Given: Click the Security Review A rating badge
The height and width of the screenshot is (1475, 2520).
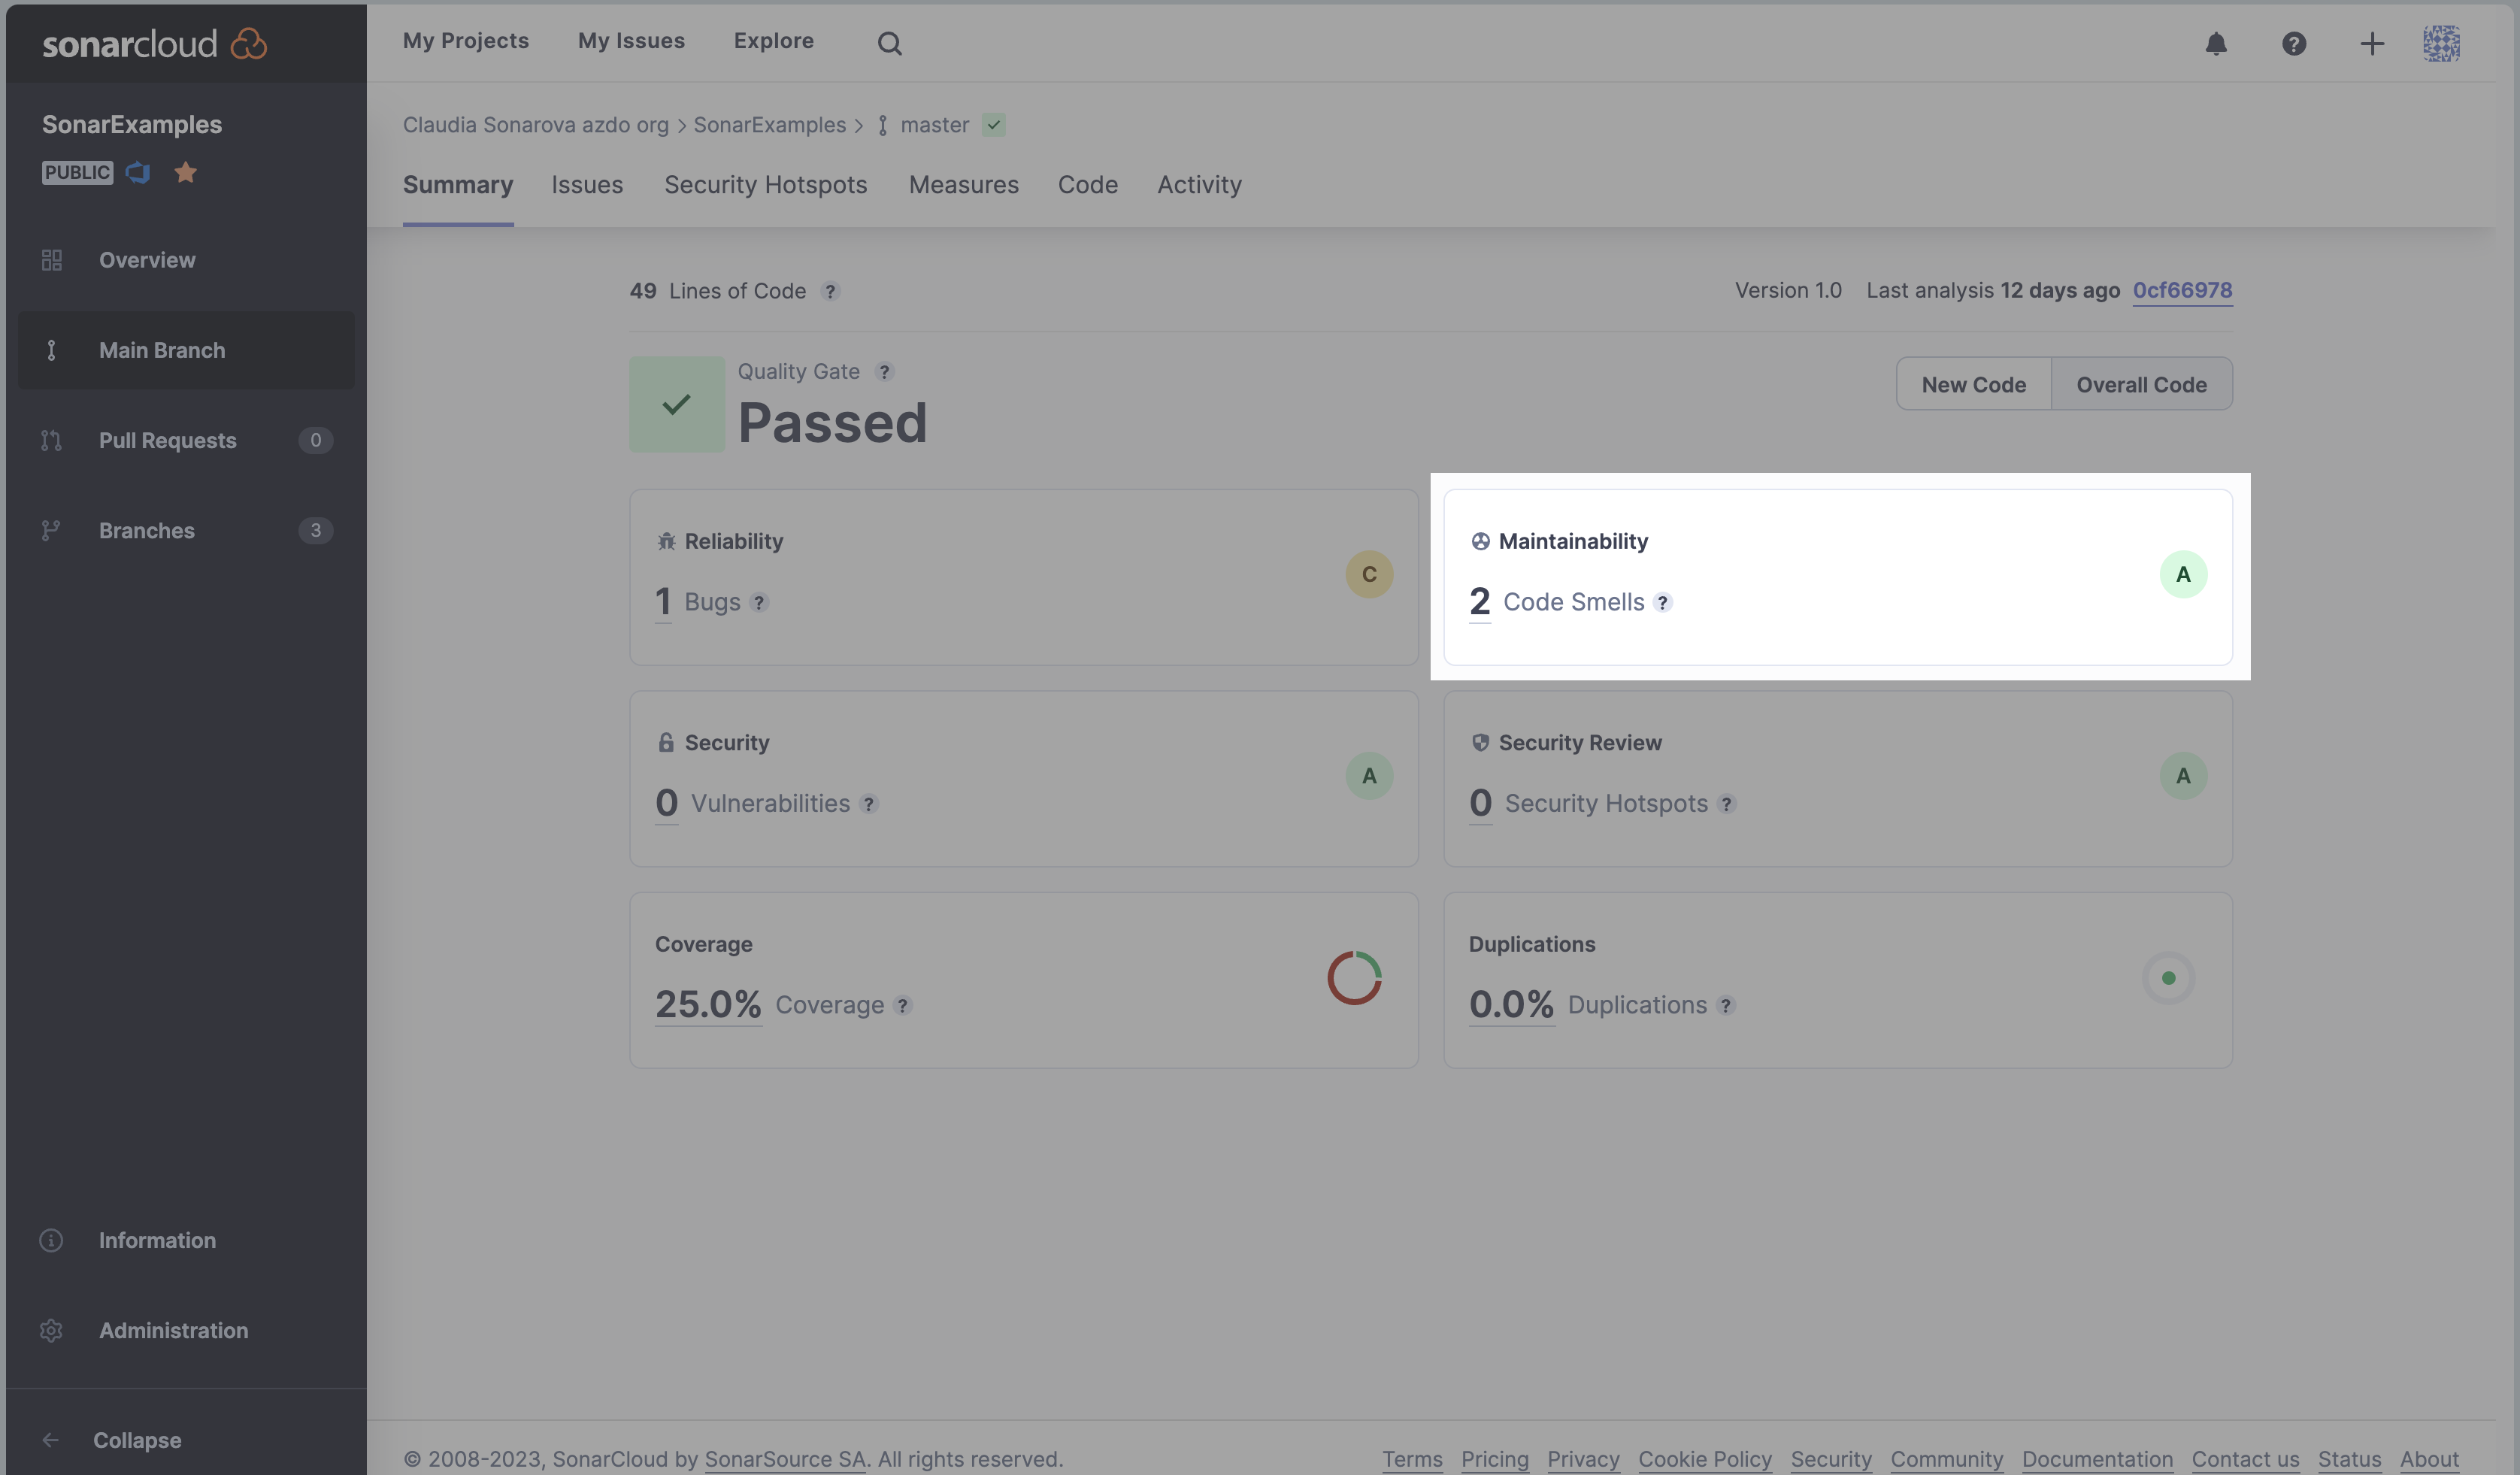Looking at the screenshot, I should click(x=2183, y=776).
